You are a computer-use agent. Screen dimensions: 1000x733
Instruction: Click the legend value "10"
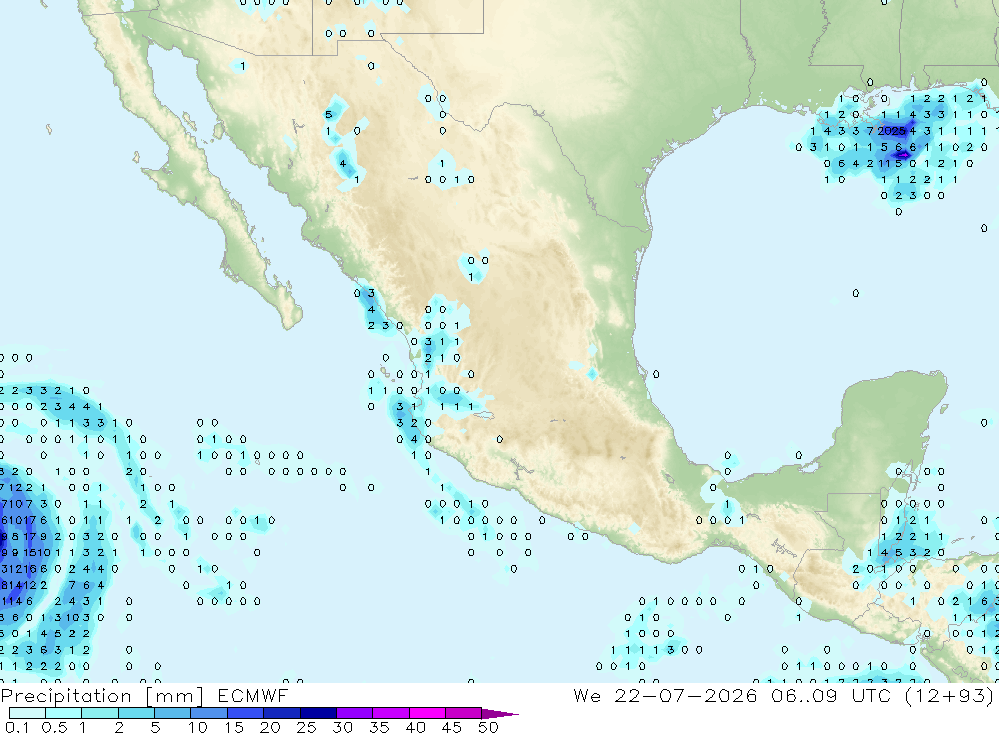click(x=198, y=727)
